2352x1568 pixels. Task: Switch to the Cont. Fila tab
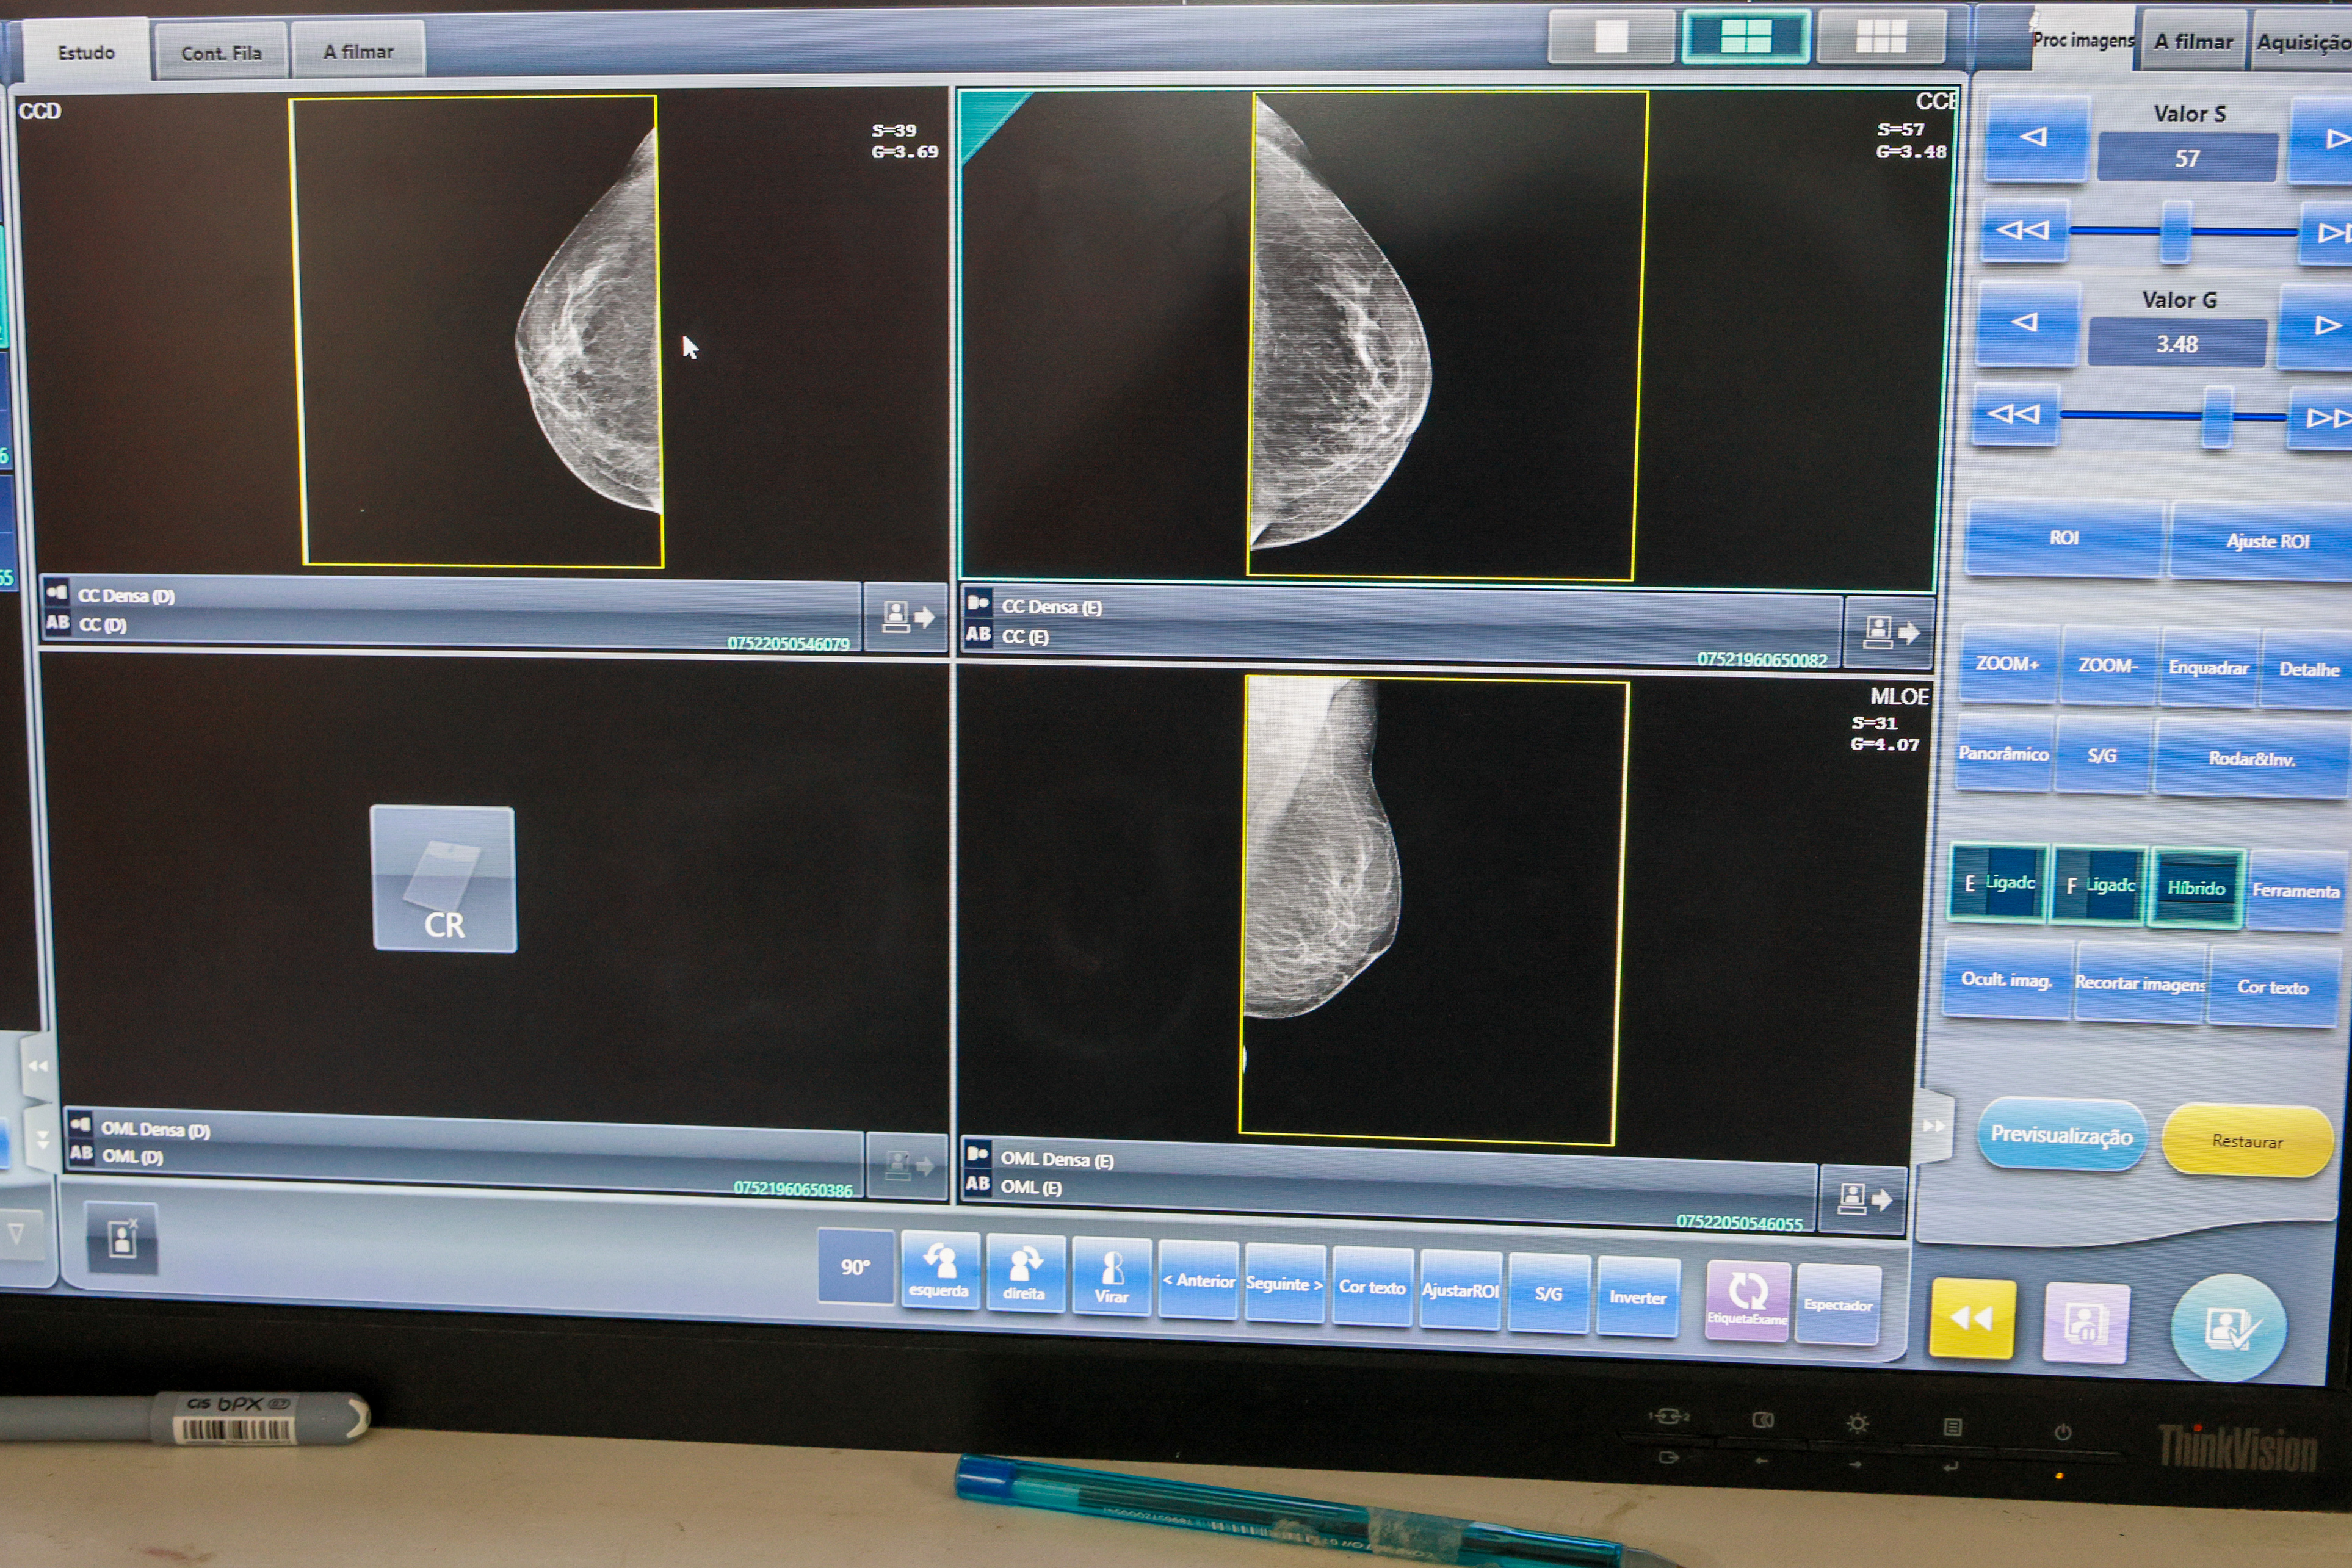[221, 53]
